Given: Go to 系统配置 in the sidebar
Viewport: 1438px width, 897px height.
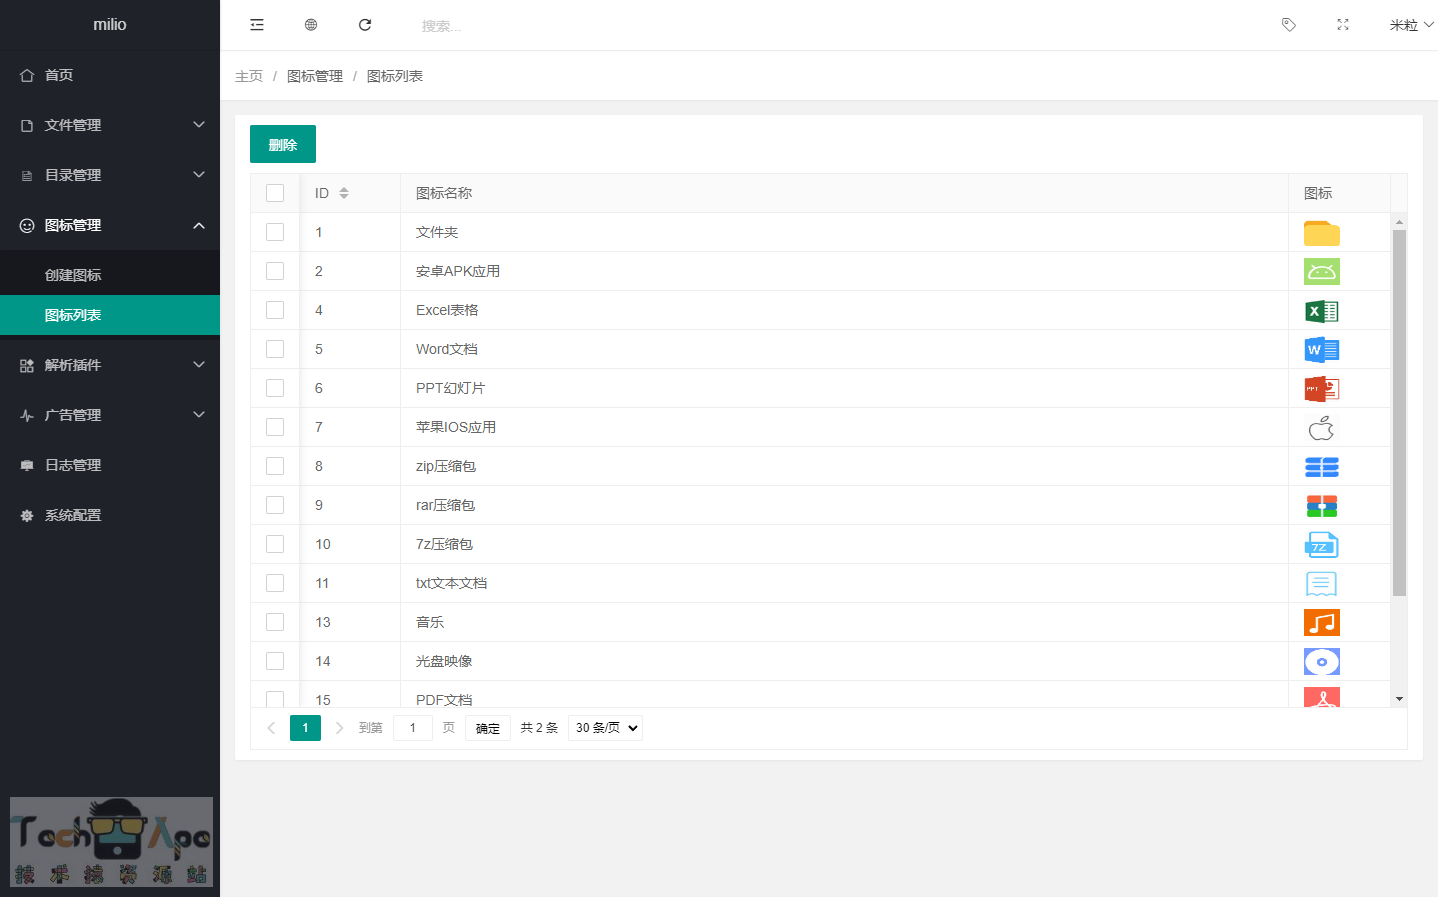Looking at the screenshot, I should [x=73, y=515].
